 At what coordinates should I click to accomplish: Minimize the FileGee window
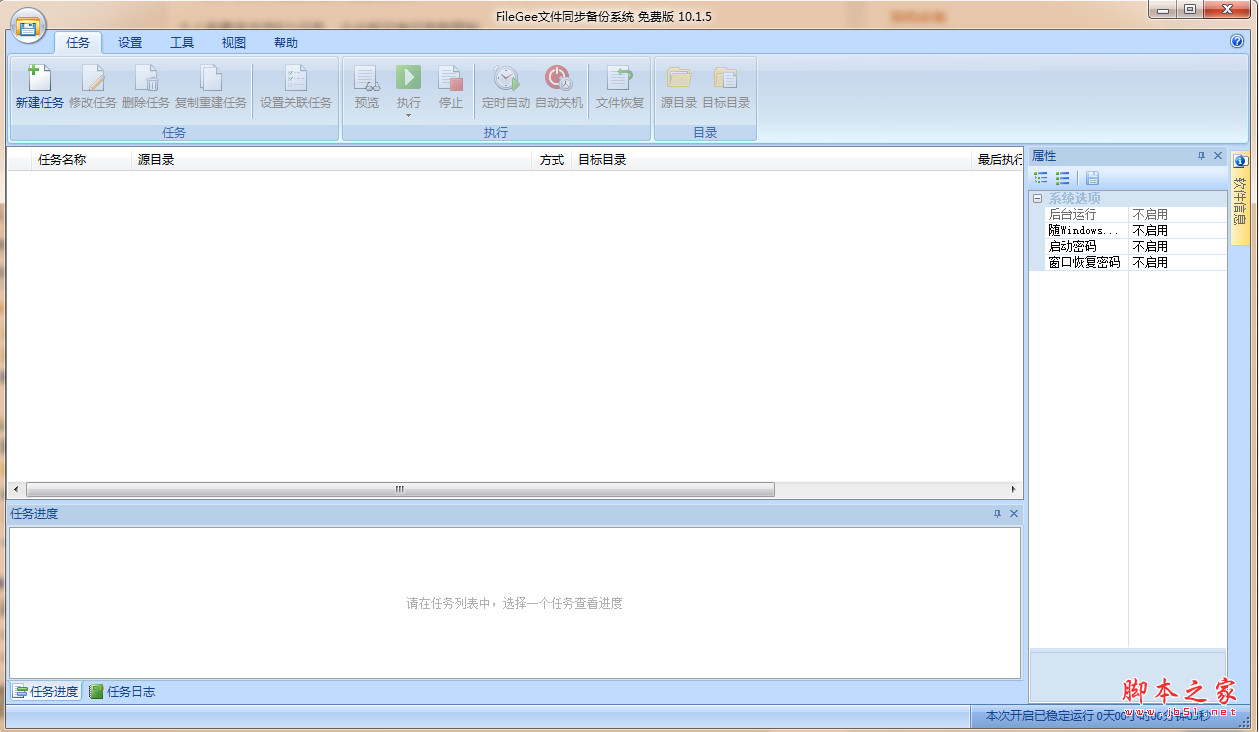(1162, 9)
